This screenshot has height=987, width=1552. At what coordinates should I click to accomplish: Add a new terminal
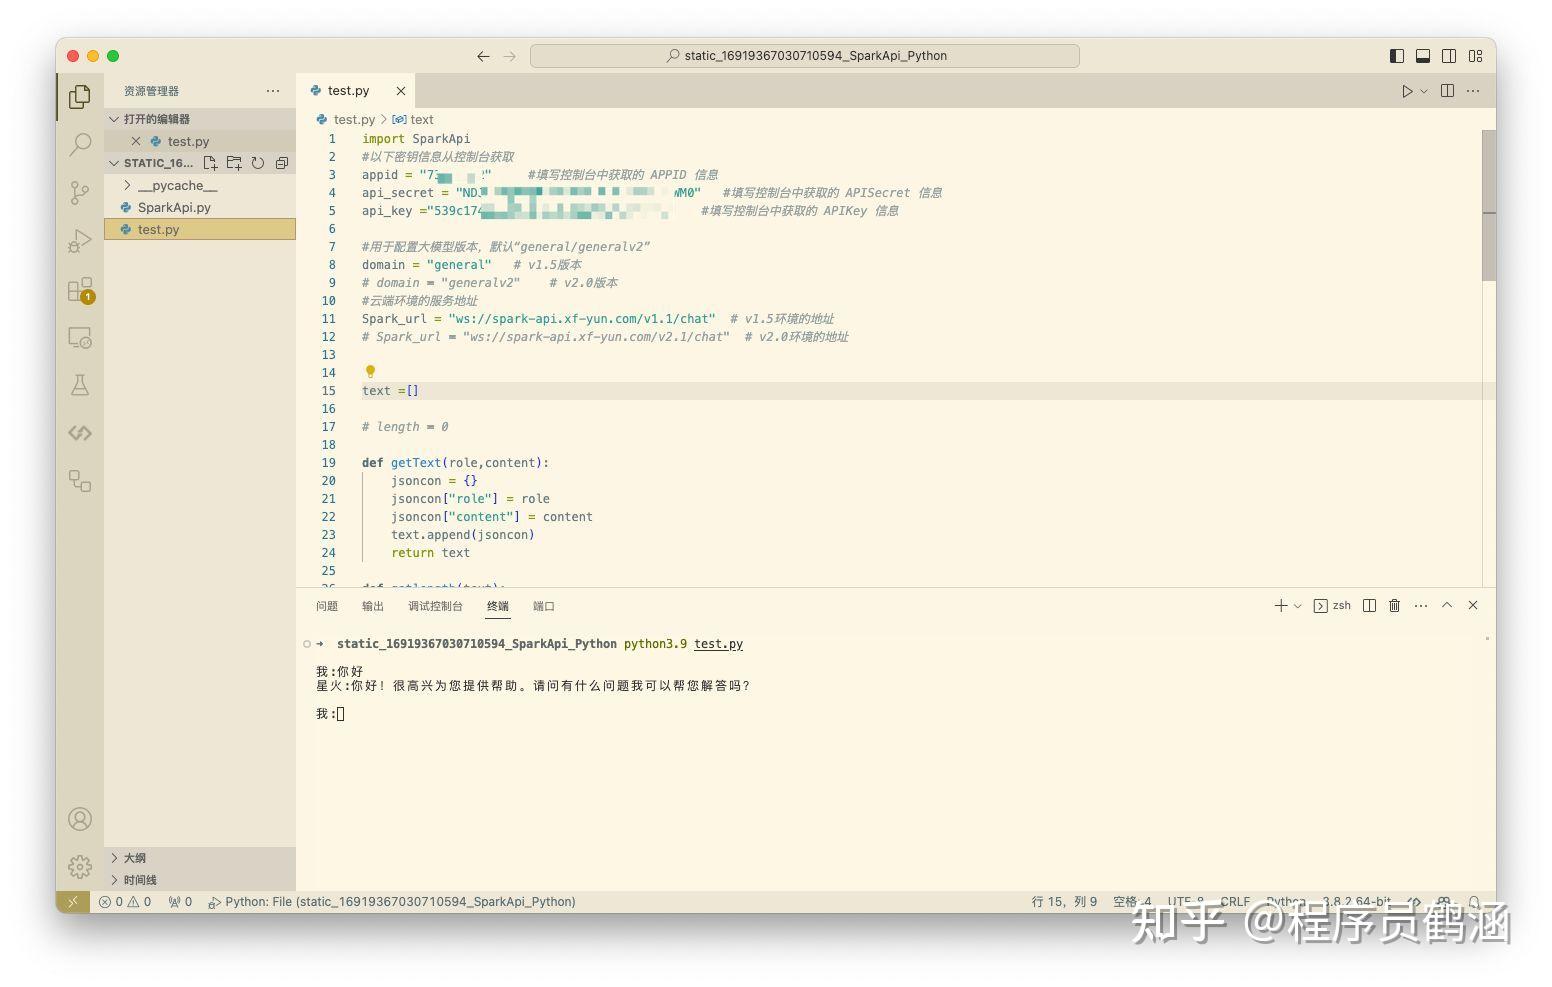[1281, 606]
